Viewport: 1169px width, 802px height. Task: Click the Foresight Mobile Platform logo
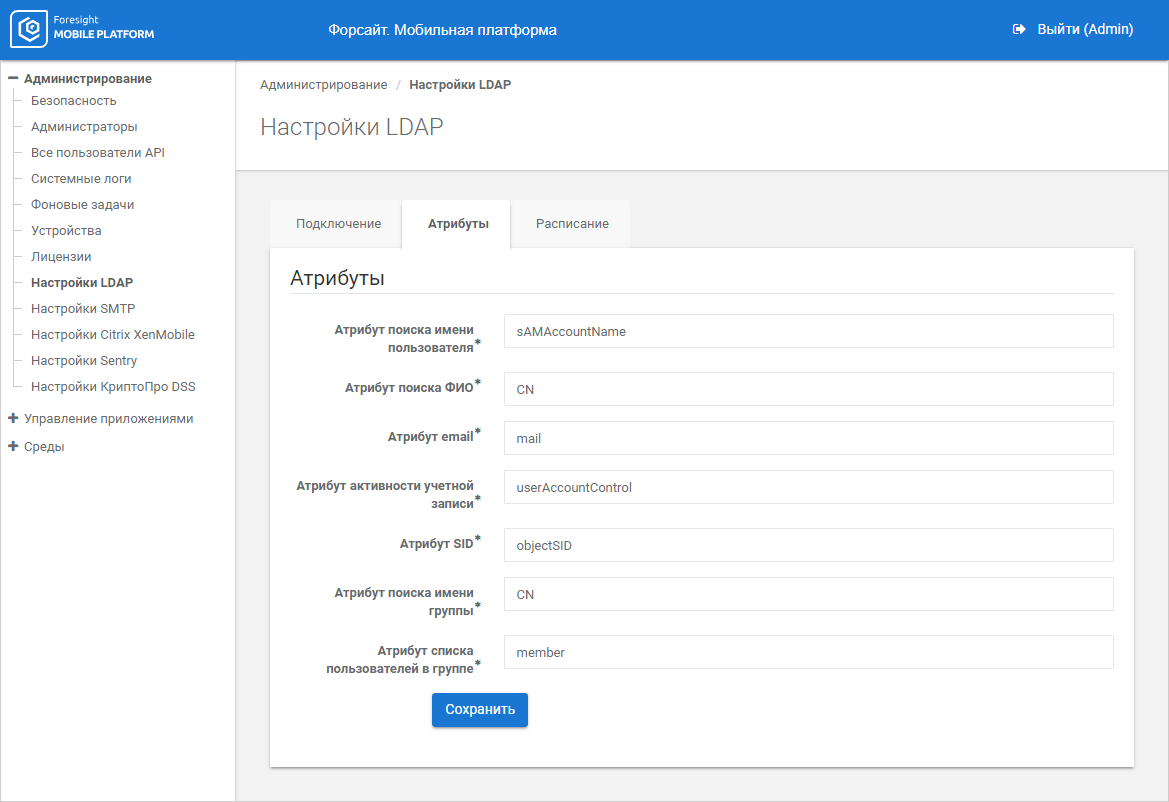point(83,30)
